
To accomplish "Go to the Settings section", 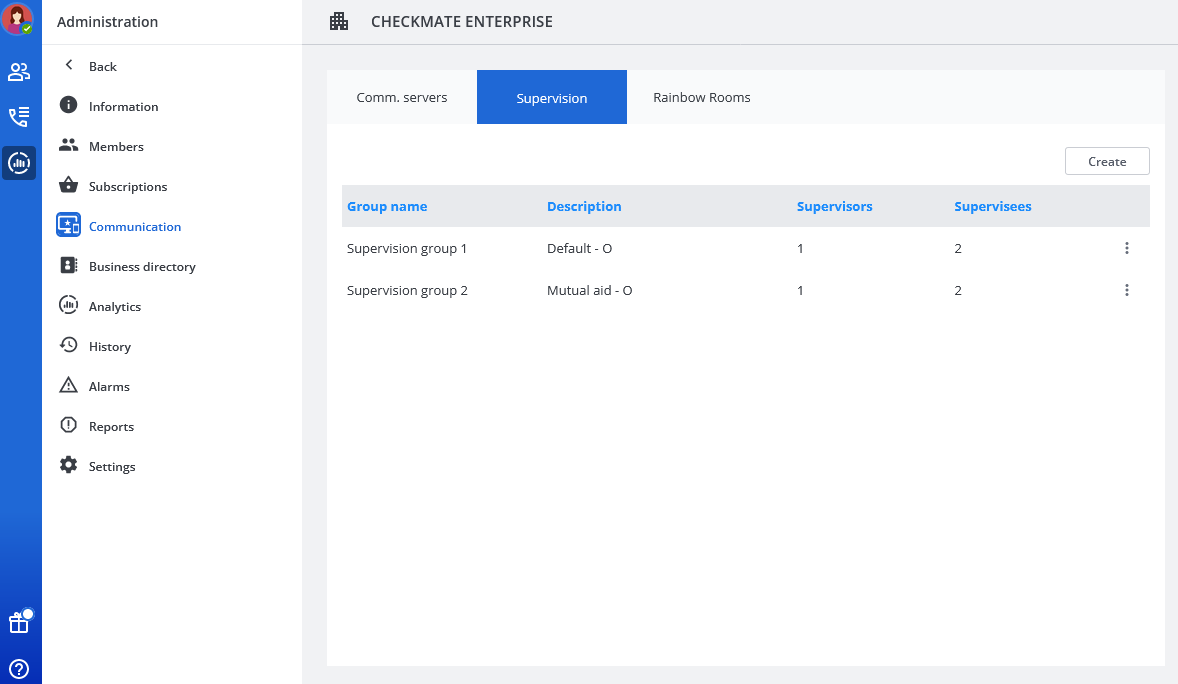I will (x=112, y=466).
